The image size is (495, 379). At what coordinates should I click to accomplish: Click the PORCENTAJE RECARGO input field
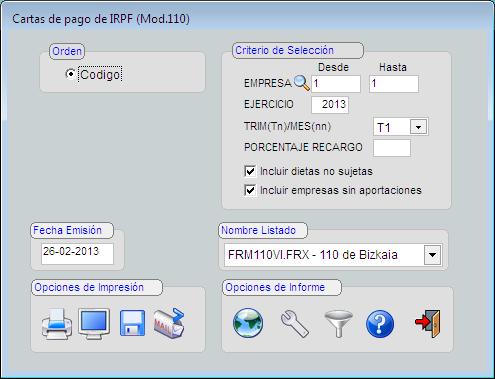(x=392, y=148)
